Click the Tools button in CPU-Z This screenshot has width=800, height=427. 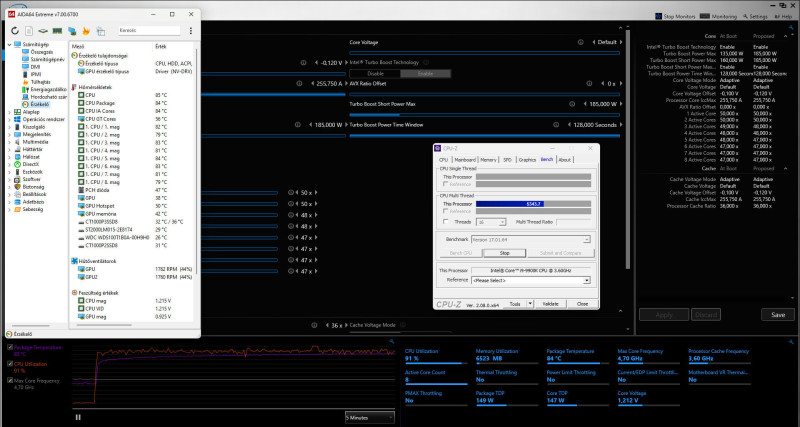pyautogui.click(x=515, y=304)
